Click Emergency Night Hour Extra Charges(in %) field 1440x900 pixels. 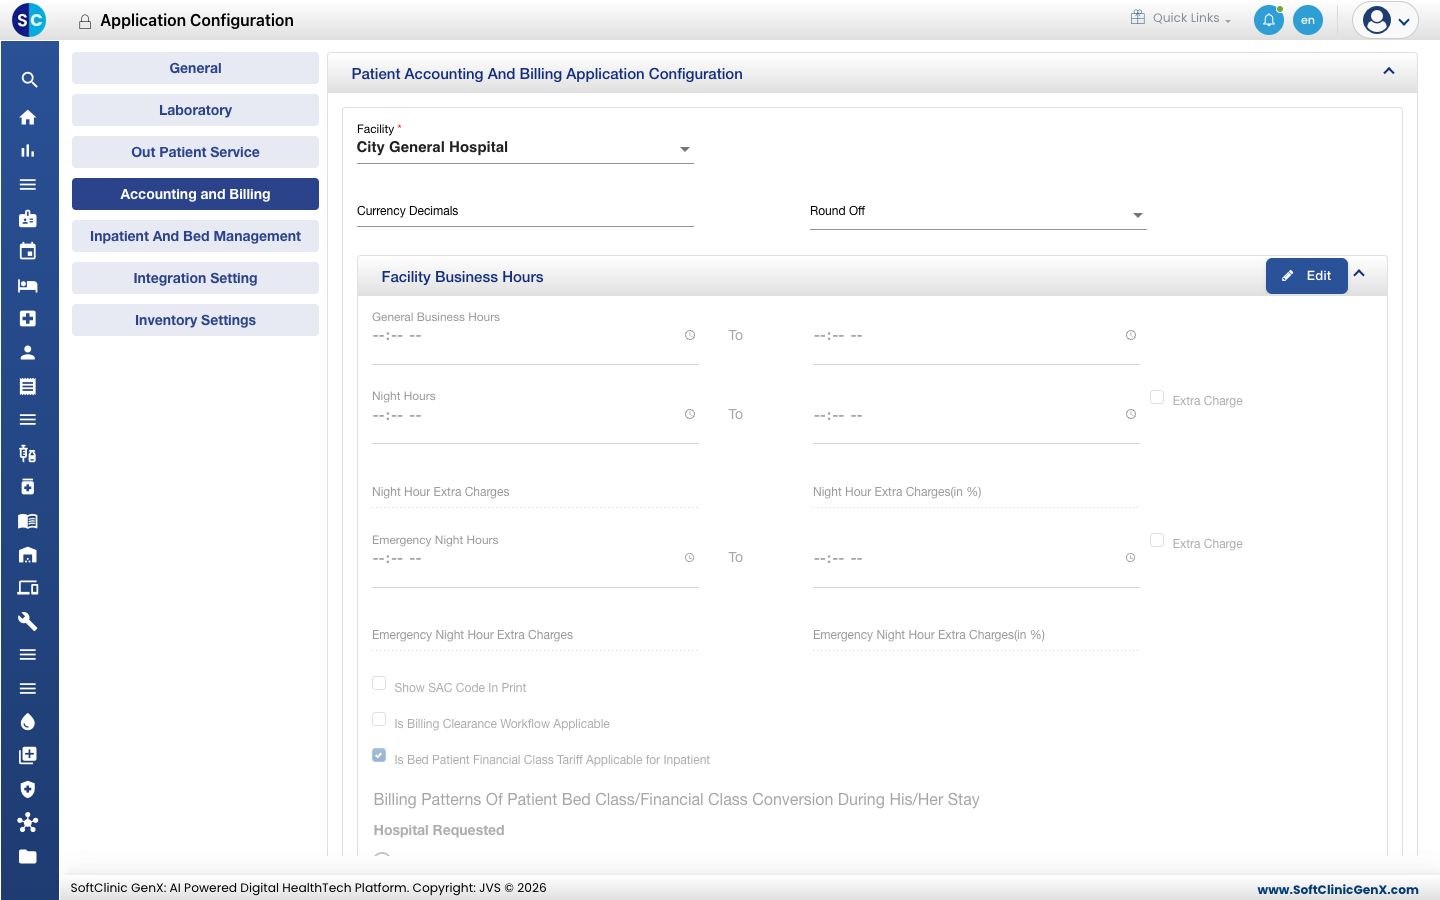976,636
